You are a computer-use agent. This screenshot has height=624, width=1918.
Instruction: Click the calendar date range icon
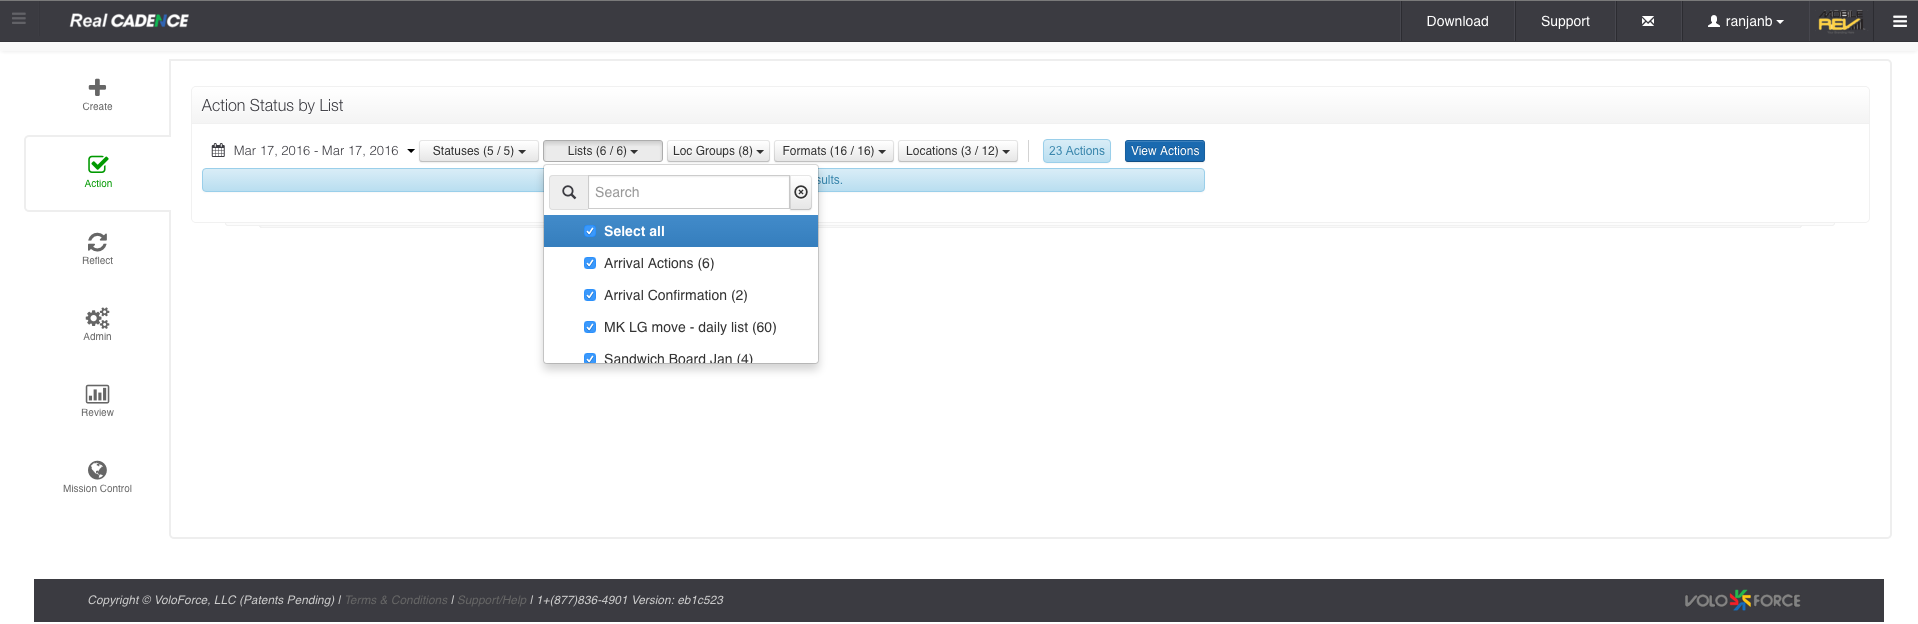(x=218, y=151)
